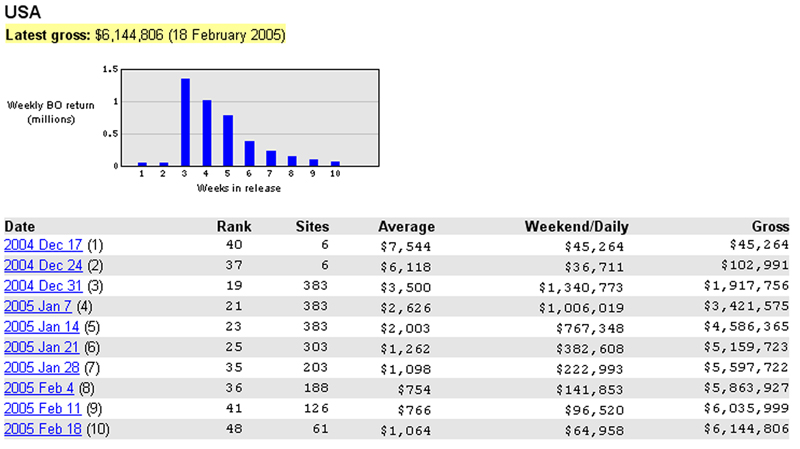This screenshot has height=449, width=800.
Task: Open the 2005 Feb 4 date link
Action: (39, 388)
